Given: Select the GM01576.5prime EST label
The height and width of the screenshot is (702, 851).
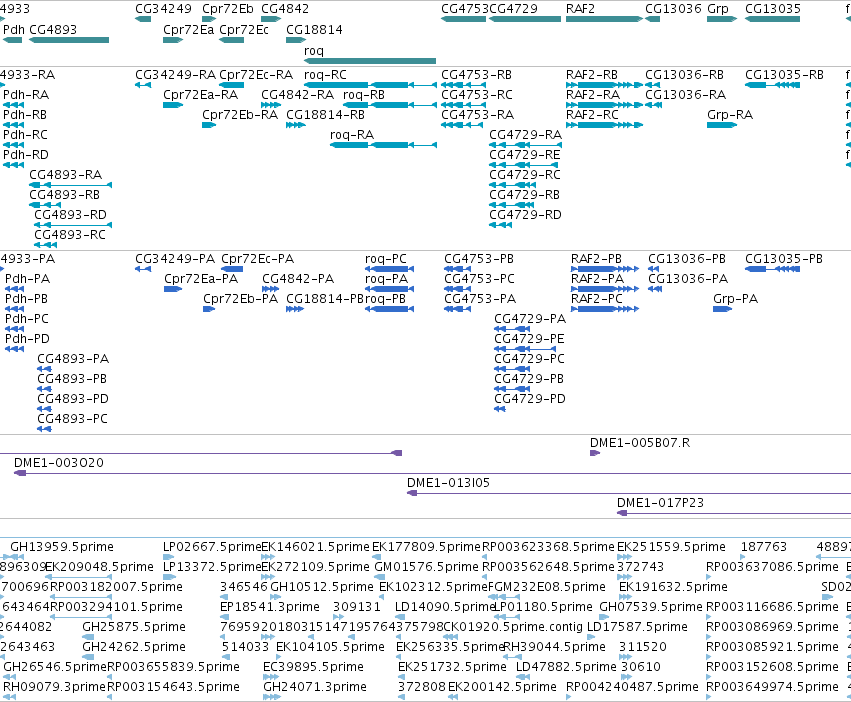Looking at the screenshot, I should tap(427, 567).
